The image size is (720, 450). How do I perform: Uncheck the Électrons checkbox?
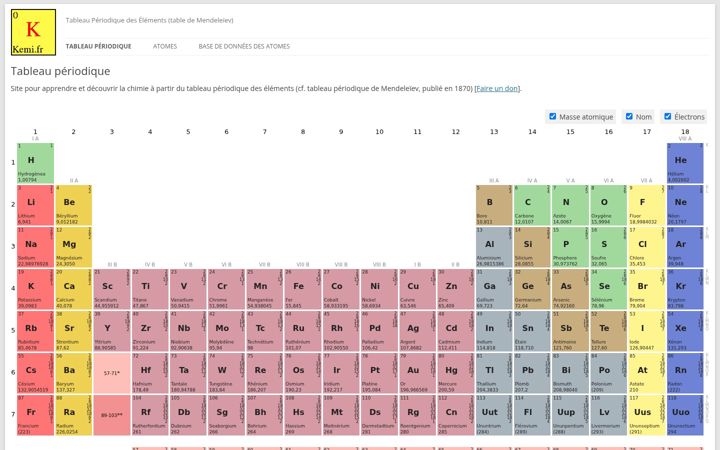(668, 117)
